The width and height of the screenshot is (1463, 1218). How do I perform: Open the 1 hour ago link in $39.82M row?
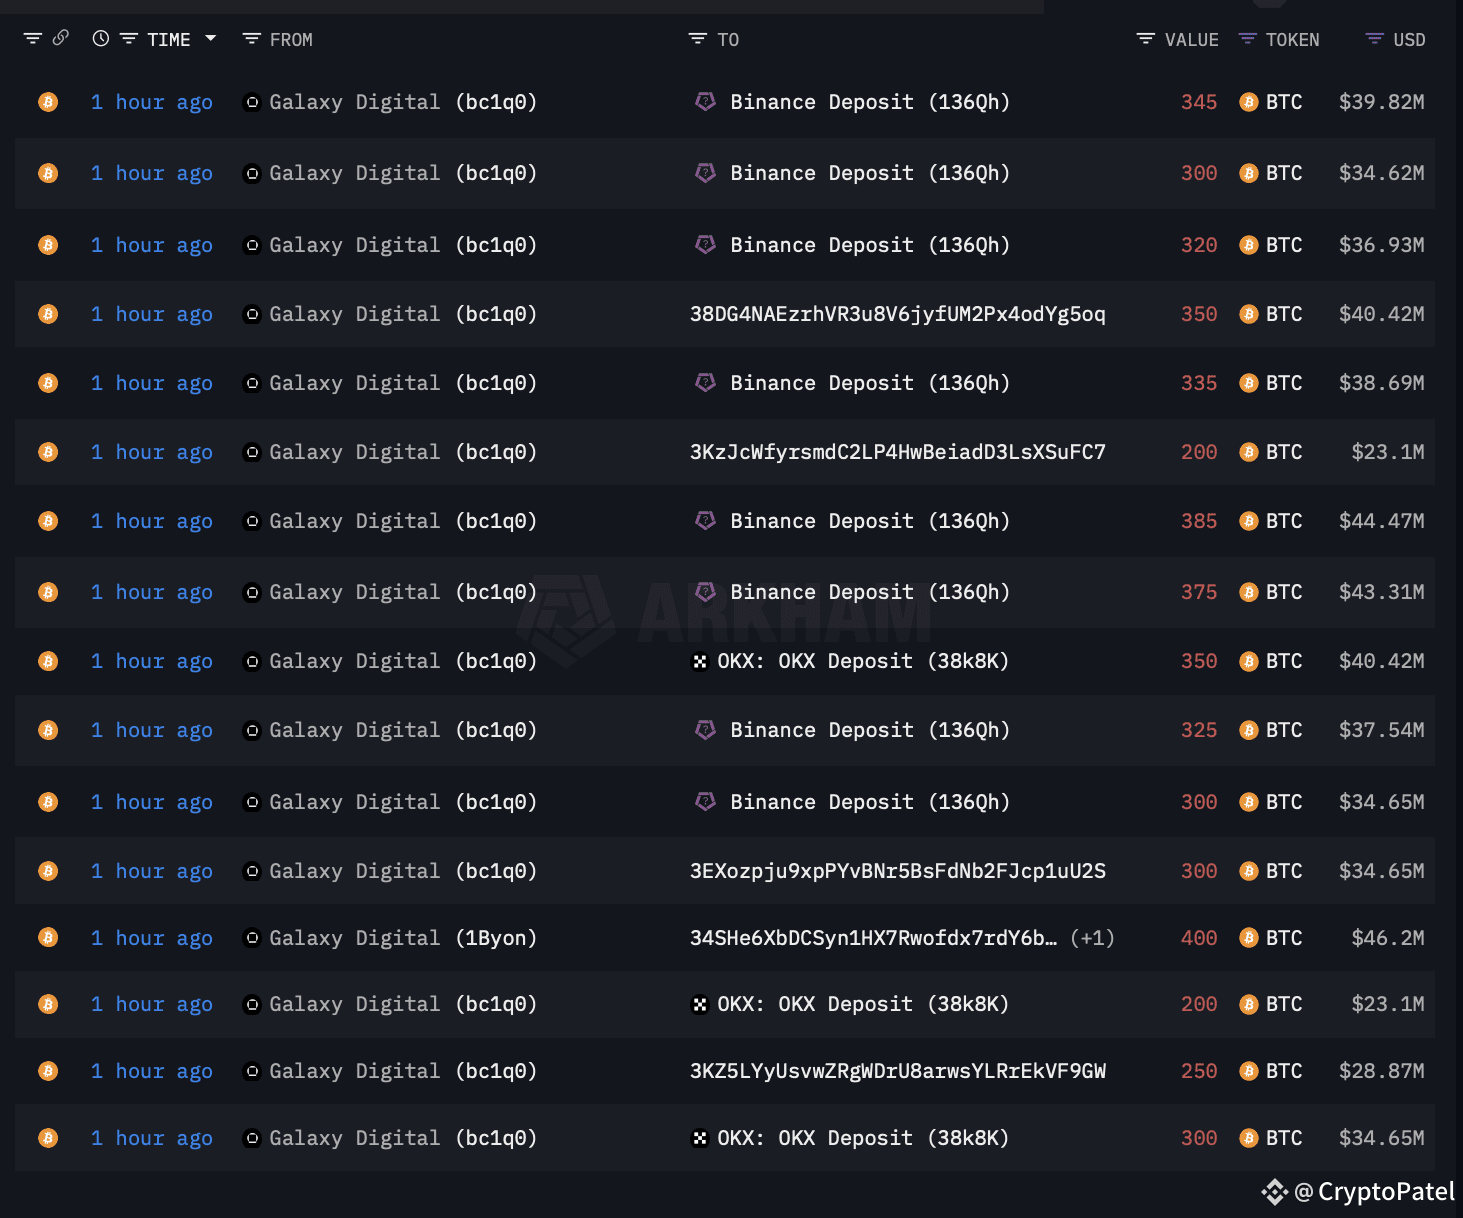[152, 102]
